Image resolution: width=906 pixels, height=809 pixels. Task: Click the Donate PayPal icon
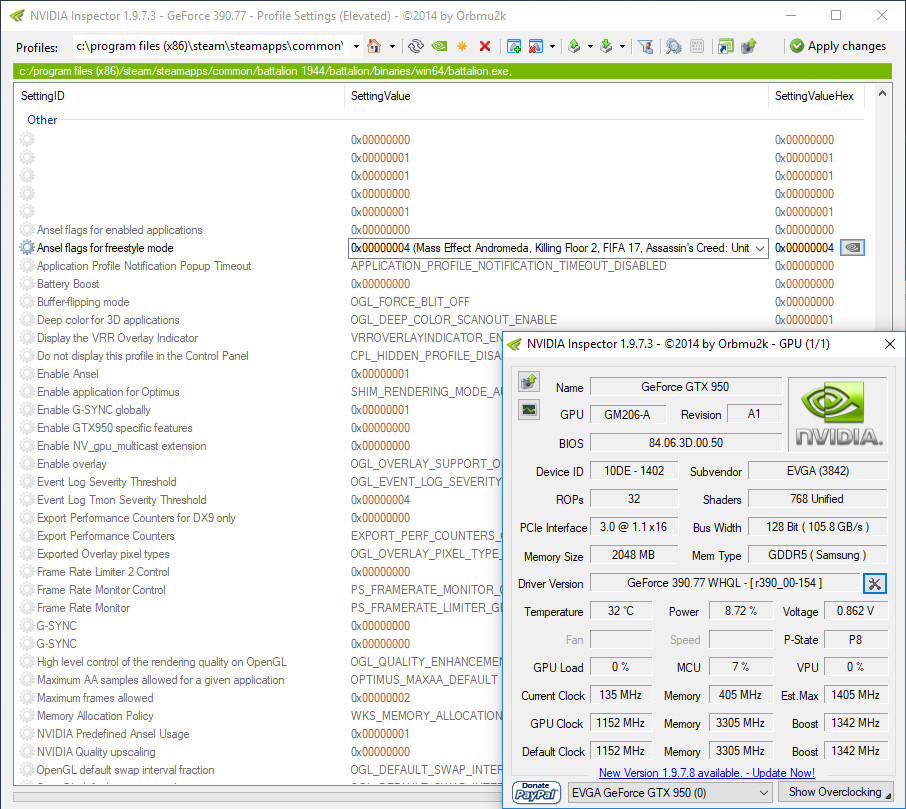[536, 792]
